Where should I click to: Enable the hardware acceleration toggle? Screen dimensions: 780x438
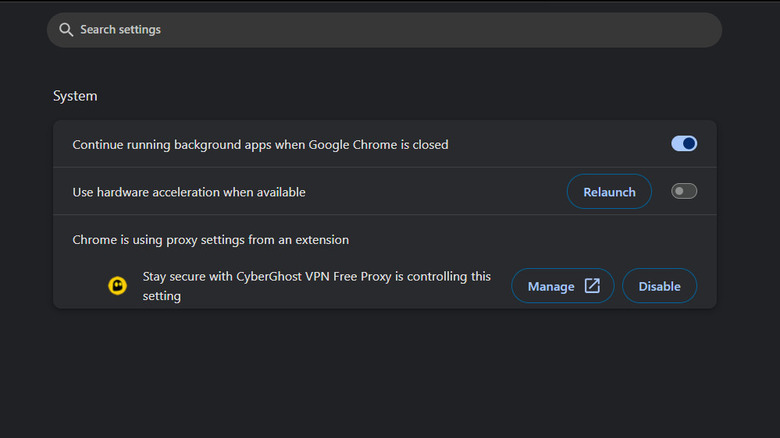(x=684, y=191)
